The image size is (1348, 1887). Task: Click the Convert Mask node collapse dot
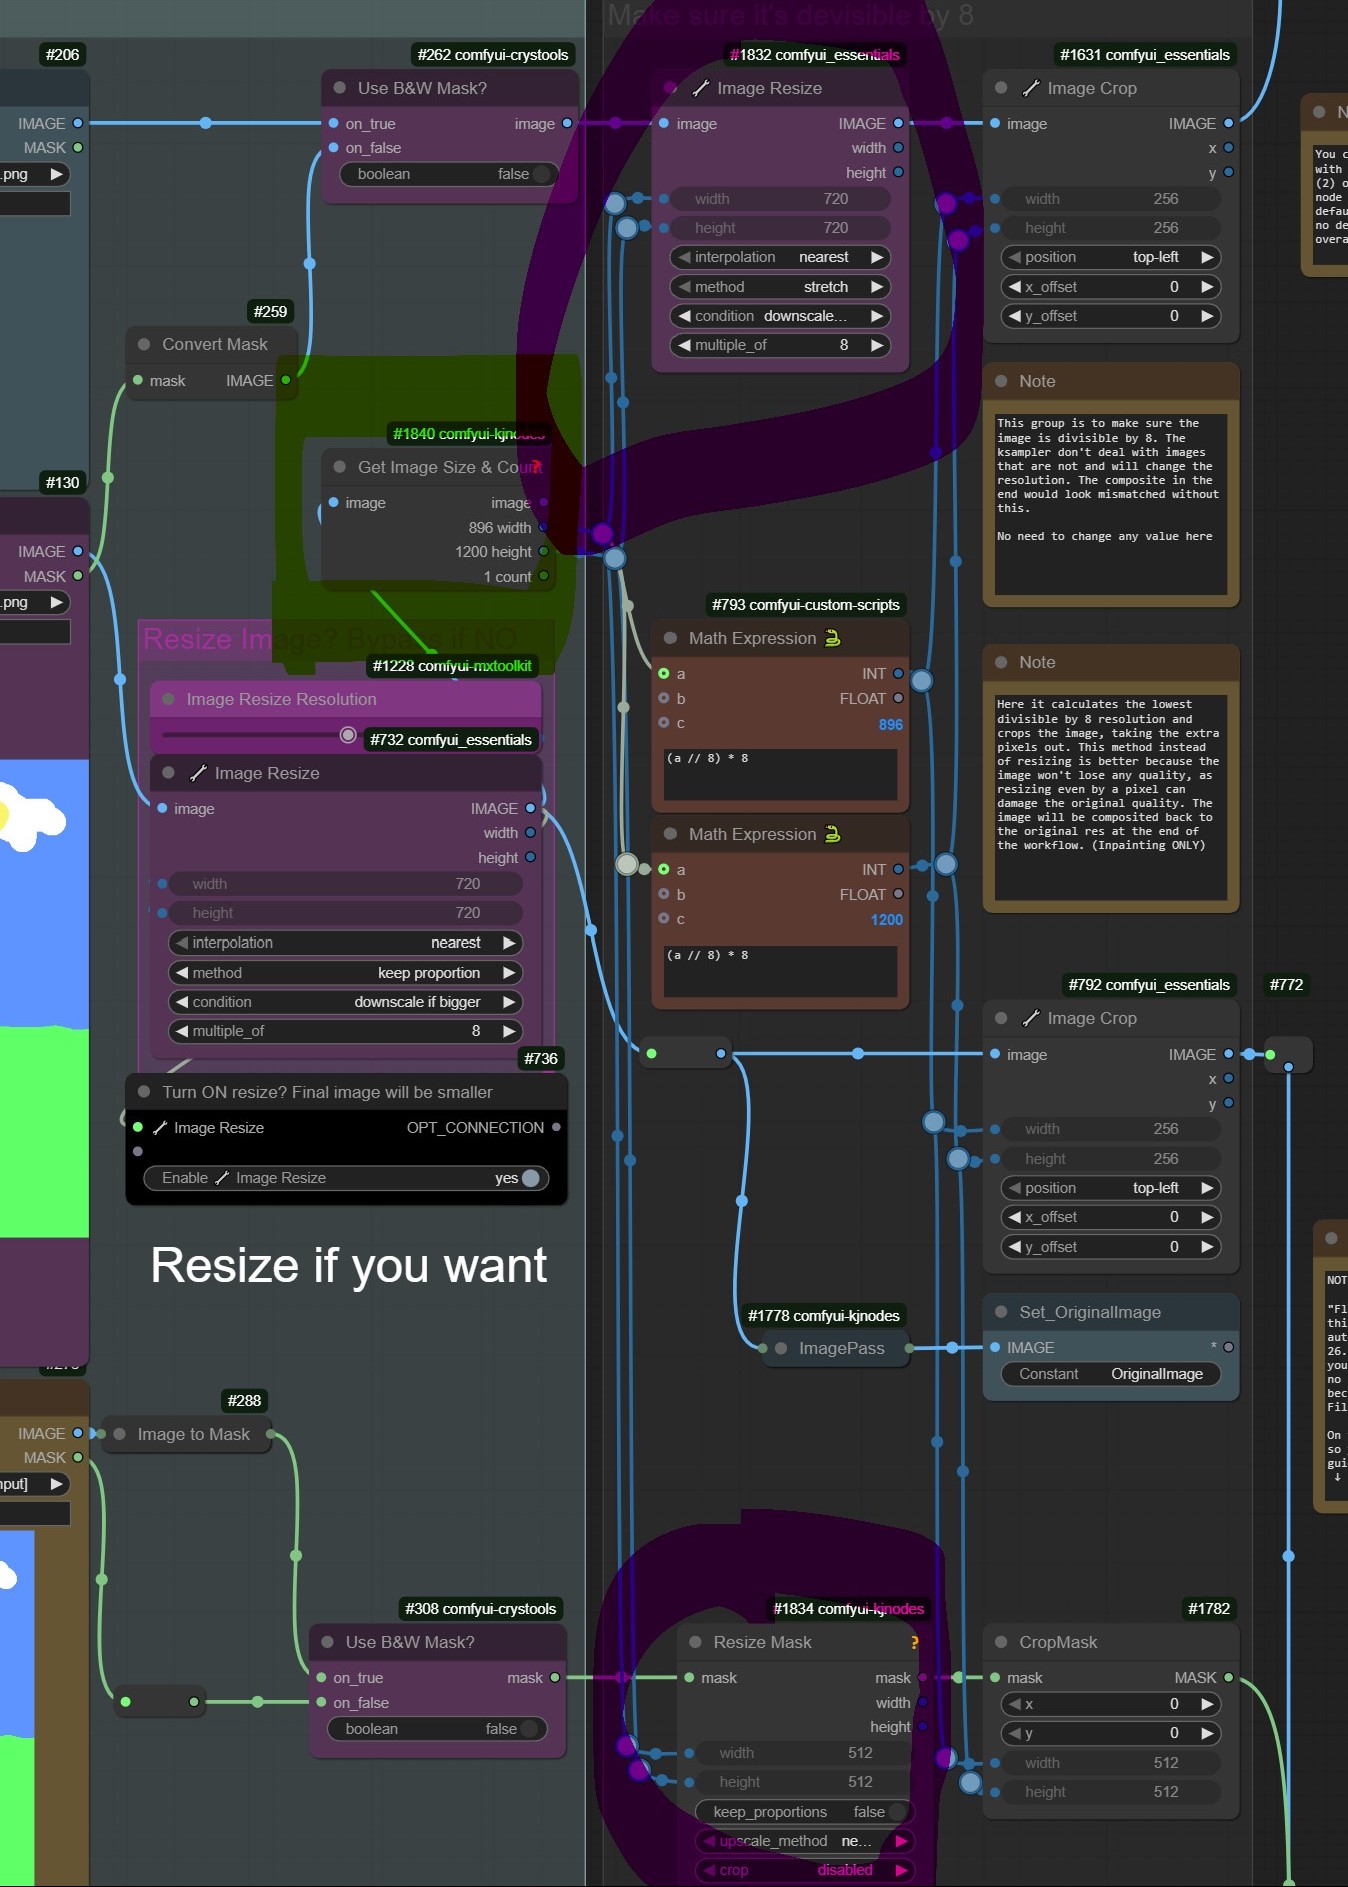(x=144, y=344)
